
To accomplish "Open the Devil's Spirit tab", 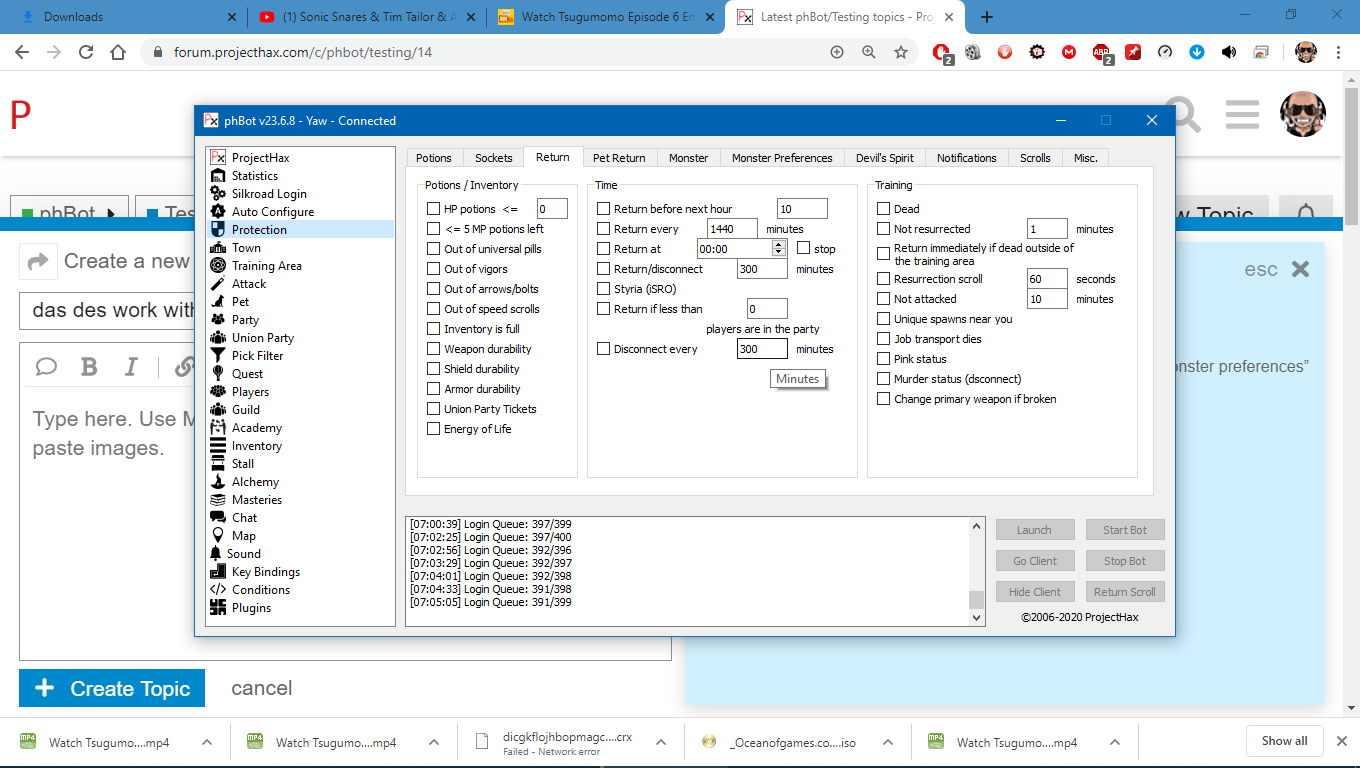I will click(884, 158).
